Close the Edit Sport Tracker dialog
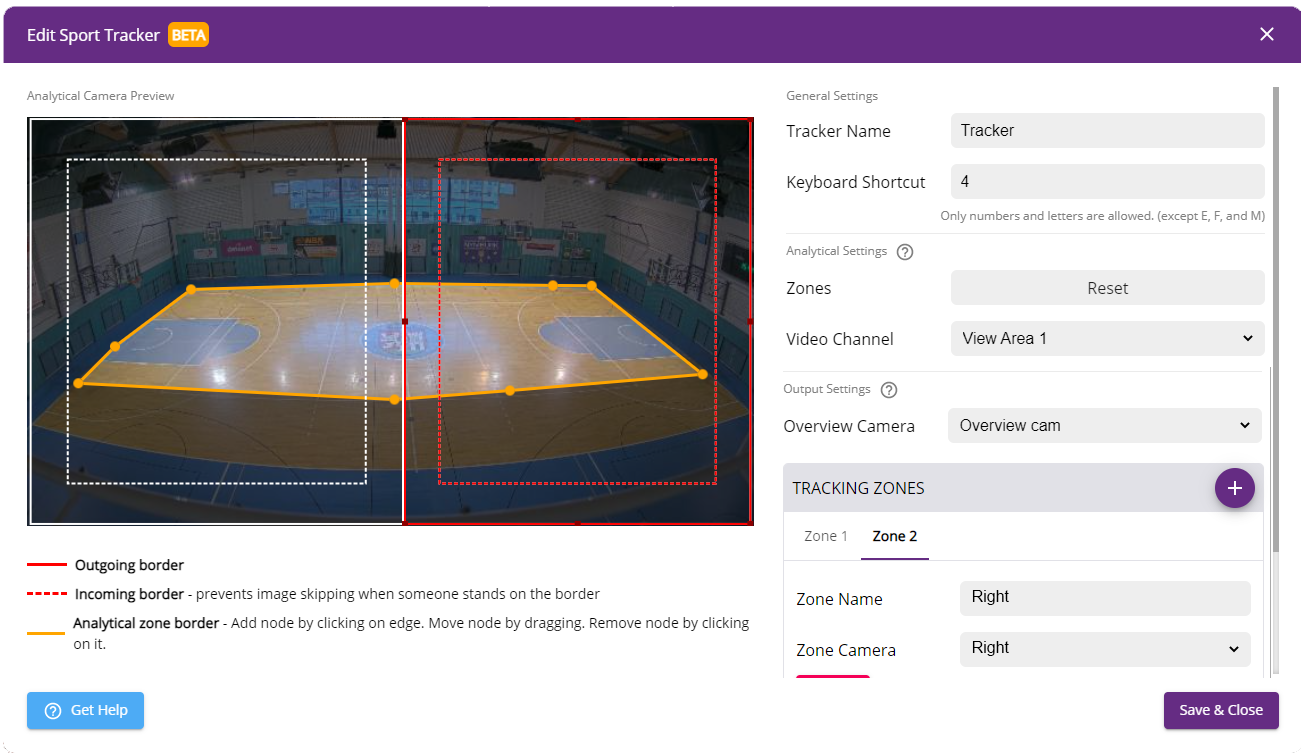The width and height of the screenshot is (1301, 753). point(1266,34)
